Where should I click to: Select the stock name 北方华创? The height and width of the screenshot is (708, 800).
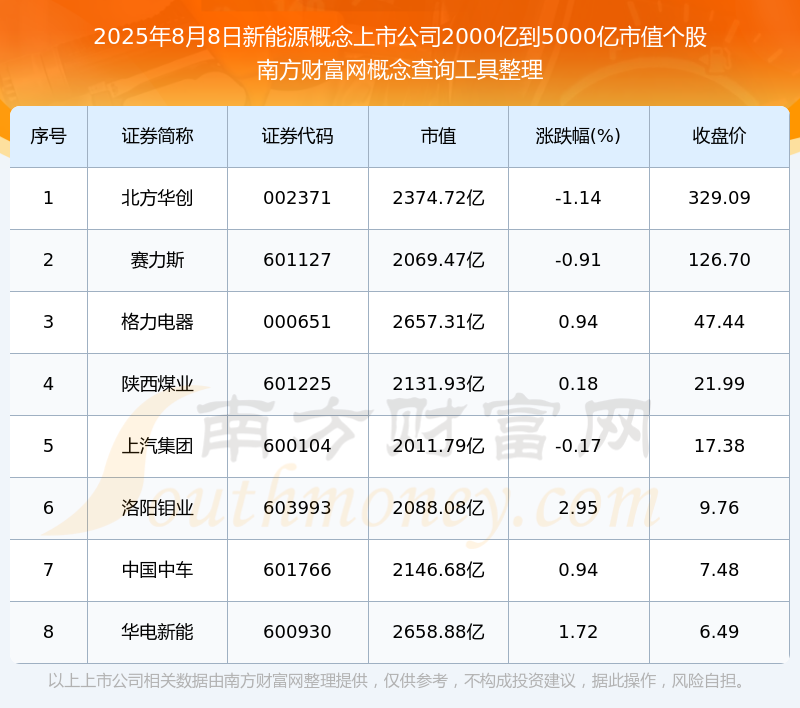coord(157,198)
